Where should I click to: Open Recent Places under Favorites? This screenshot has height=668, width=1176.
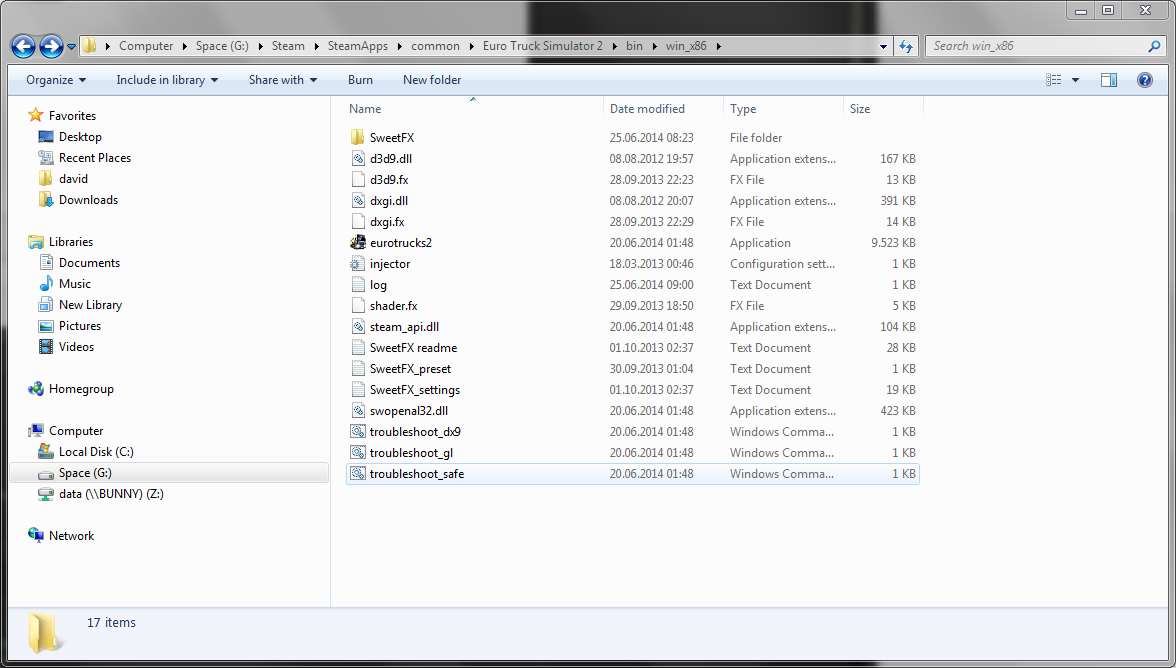pos(94,157)
